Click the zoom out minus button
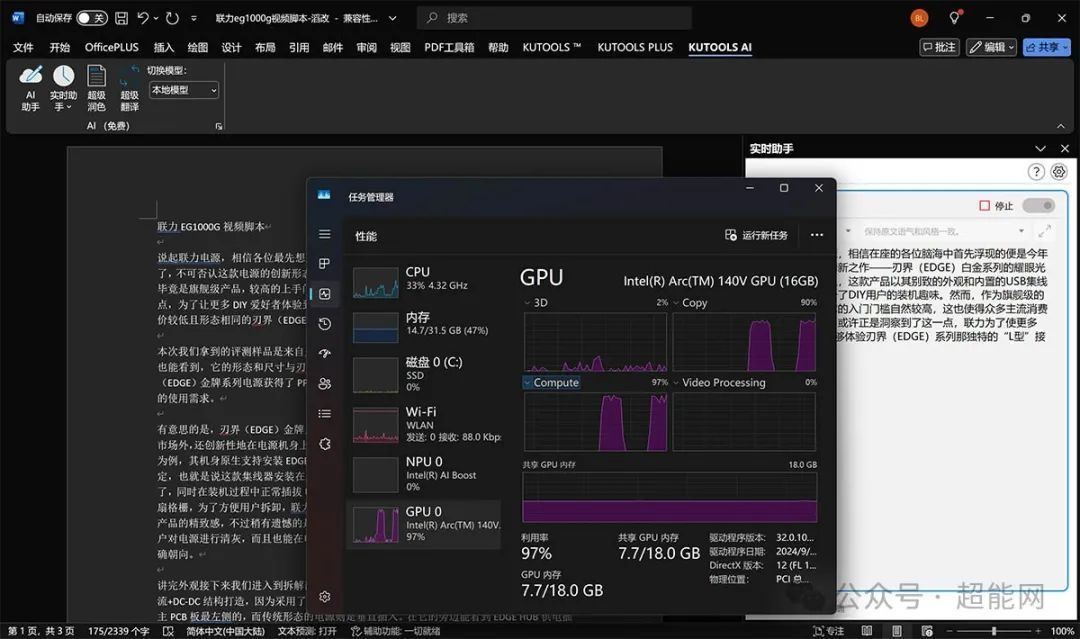Viewport: 1080px width, 639px height. [948, 631]
